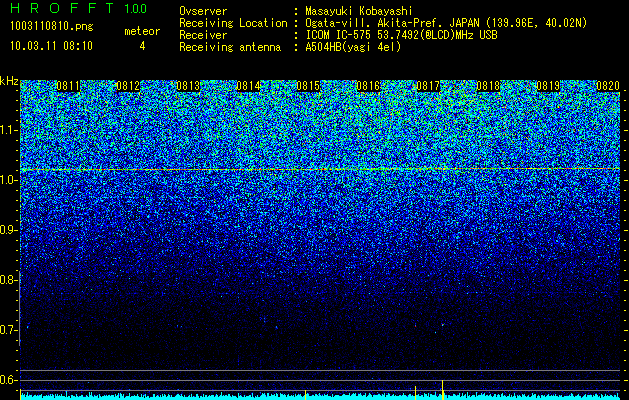Click the HROFFT title text
Screen dimensions: 629x400
(x=61, y=8)
